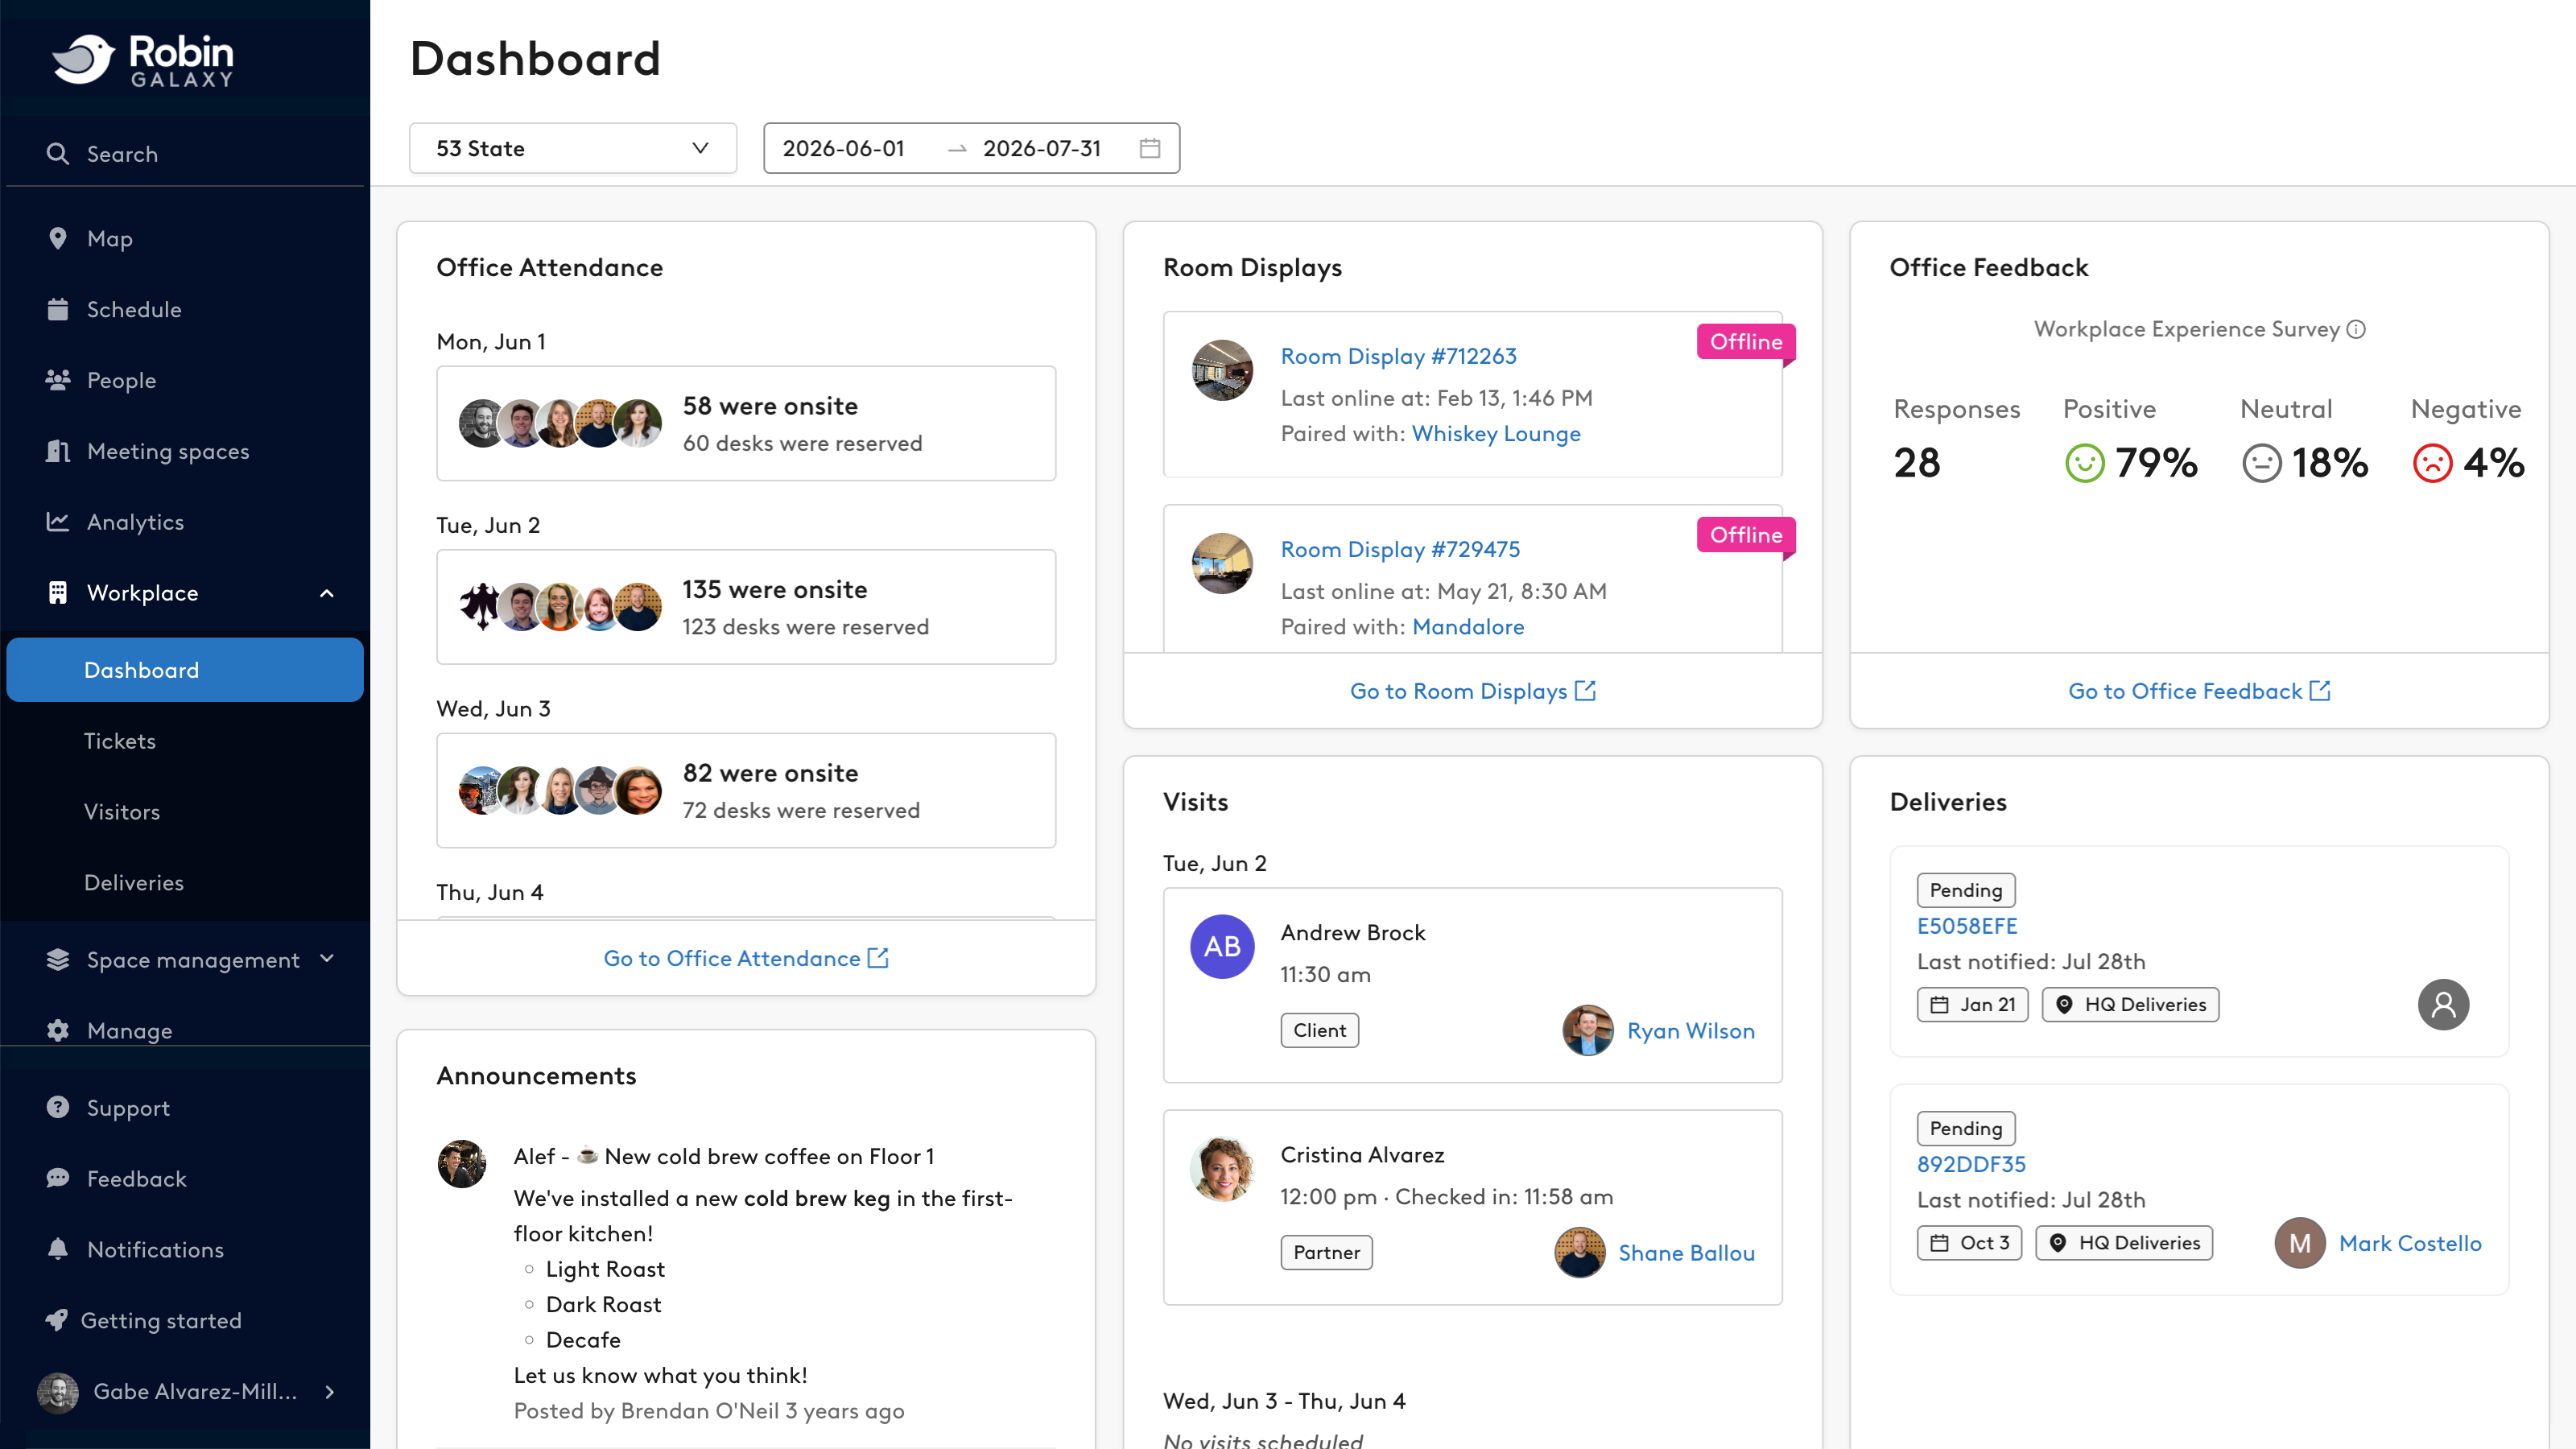Click the Map pin icon
This screenshot has height=1449, width=2576.
click(58, 238)
